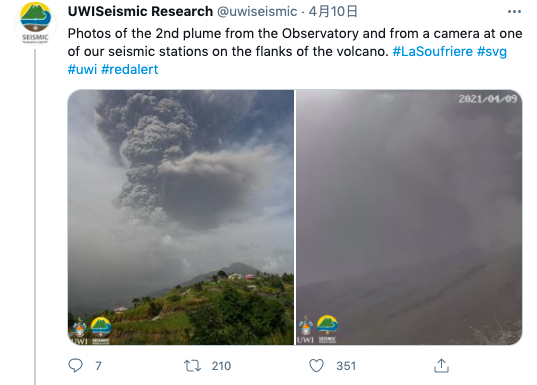
Task: Open the share tweet icon
Action: (441, 365)
